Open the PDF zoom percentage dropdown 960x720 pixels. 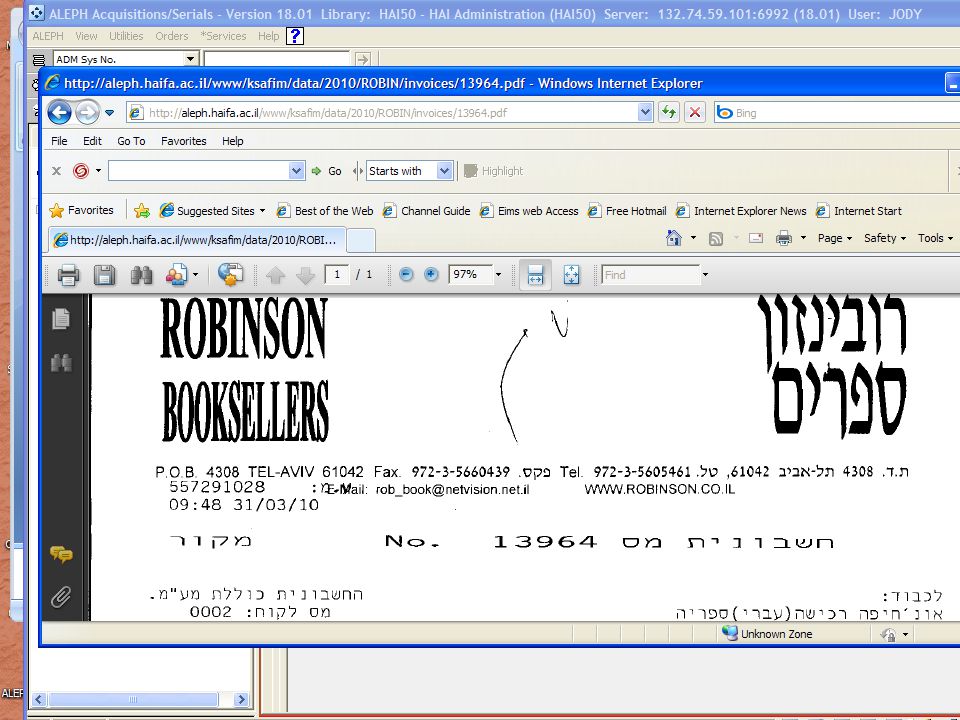click(498, 275)
